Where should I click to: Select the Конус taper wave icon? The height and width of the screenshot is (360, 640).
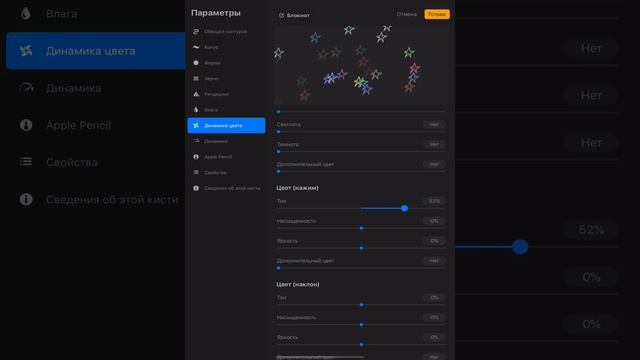tap(196, 47)
